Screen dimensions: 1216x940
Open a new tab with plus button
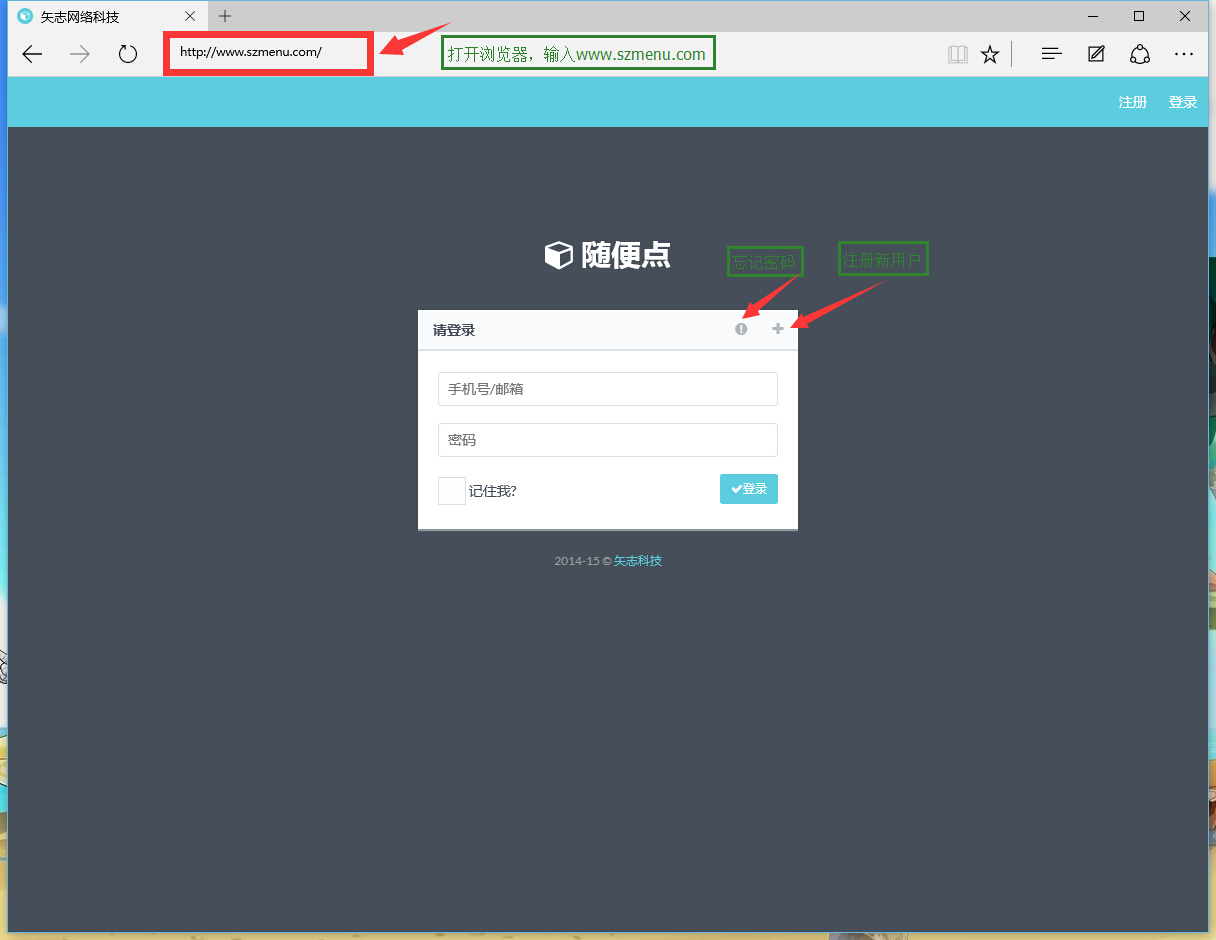click(225, 16)
